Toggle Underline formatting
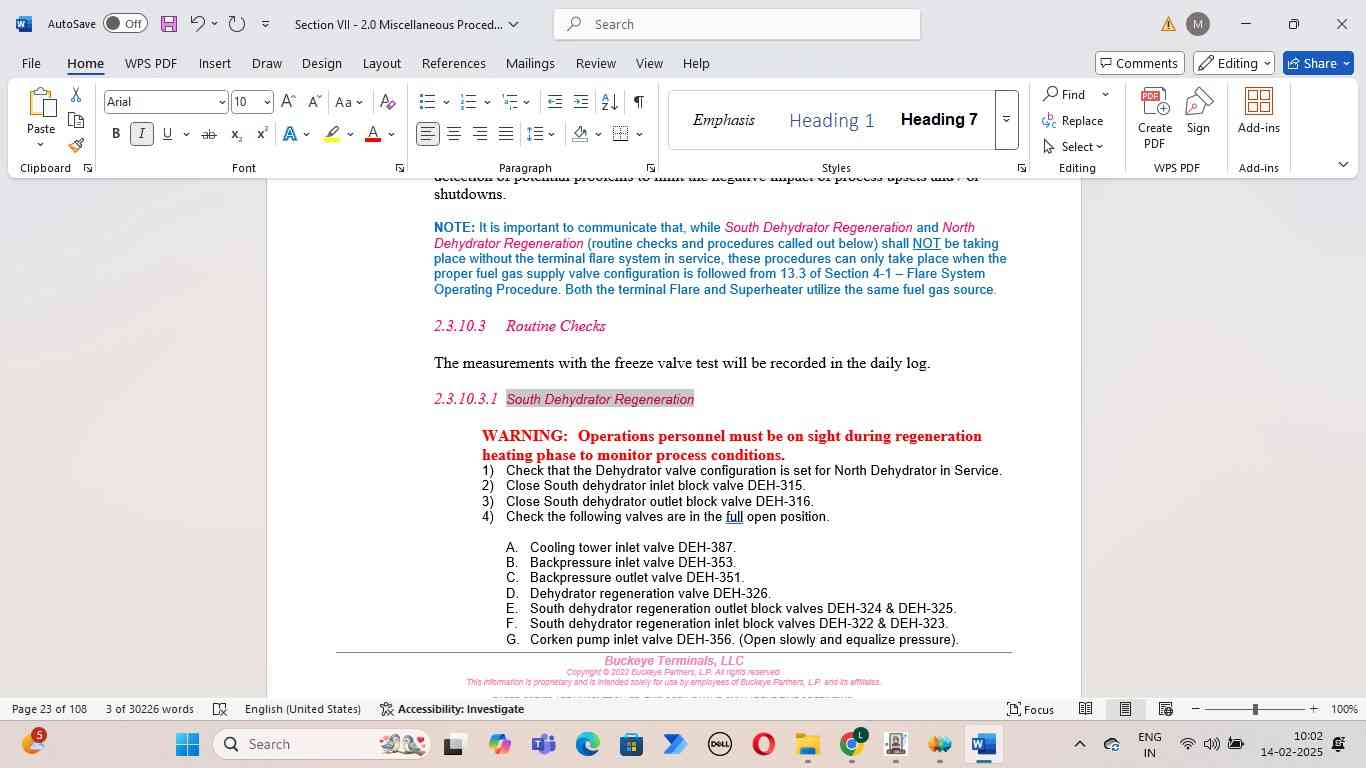Image resolution: width=1366 pixels, height=768 pixels. click(167, 134)
